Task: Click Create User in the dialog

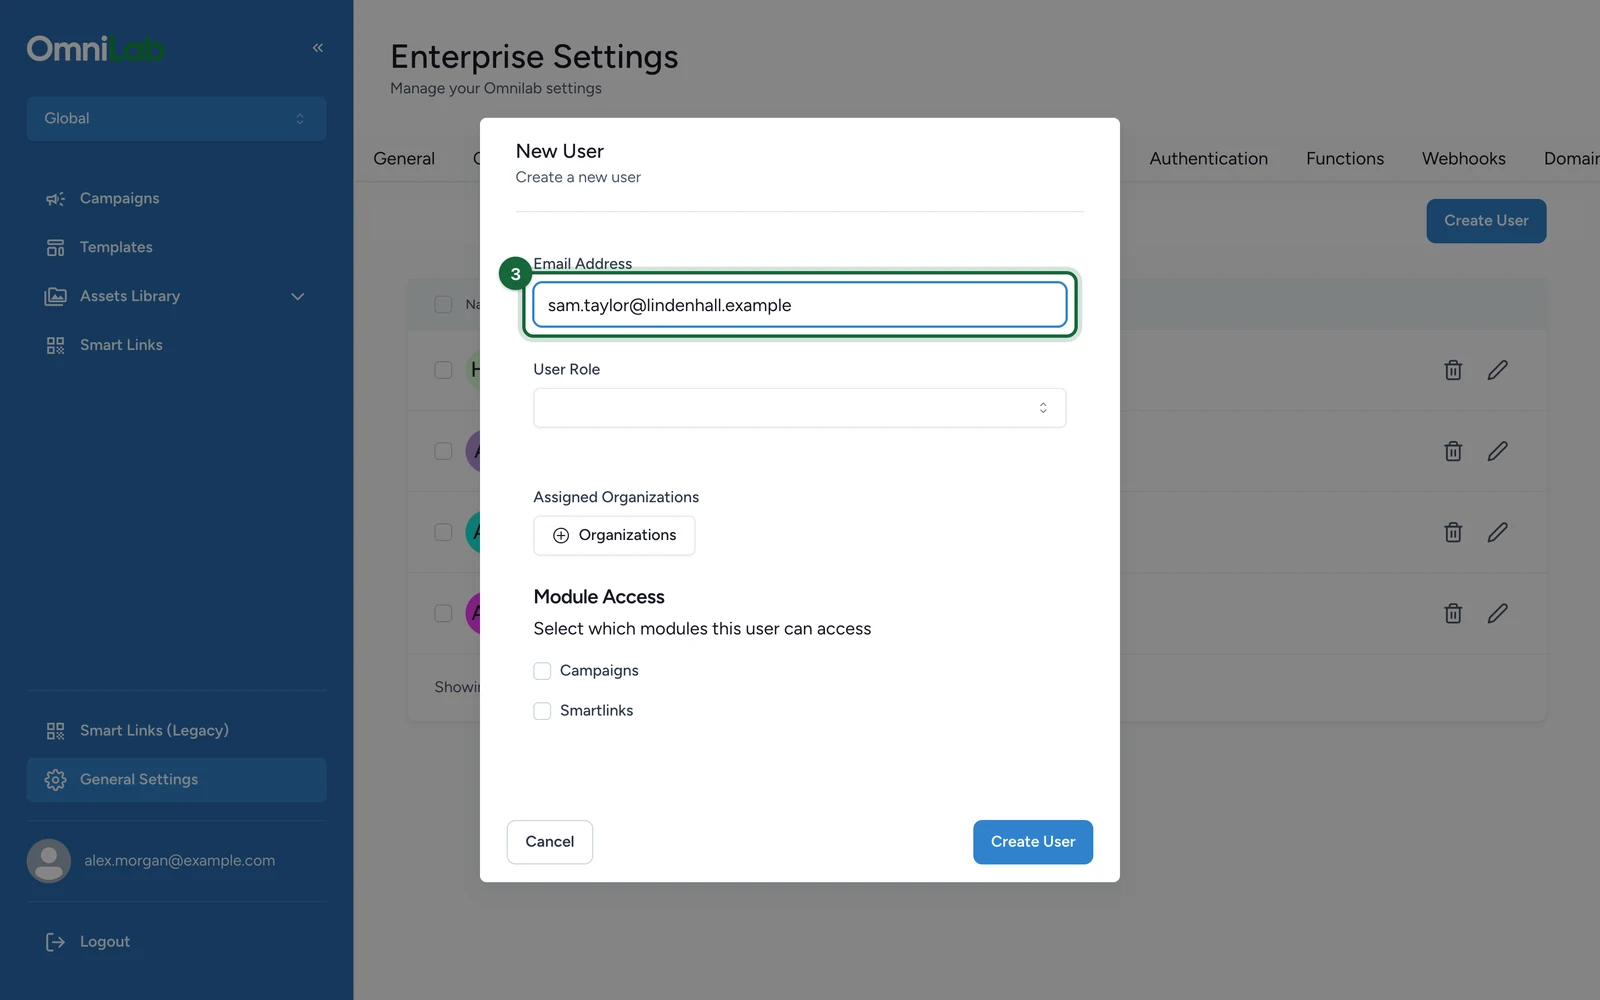Action: pos(1033,842)
